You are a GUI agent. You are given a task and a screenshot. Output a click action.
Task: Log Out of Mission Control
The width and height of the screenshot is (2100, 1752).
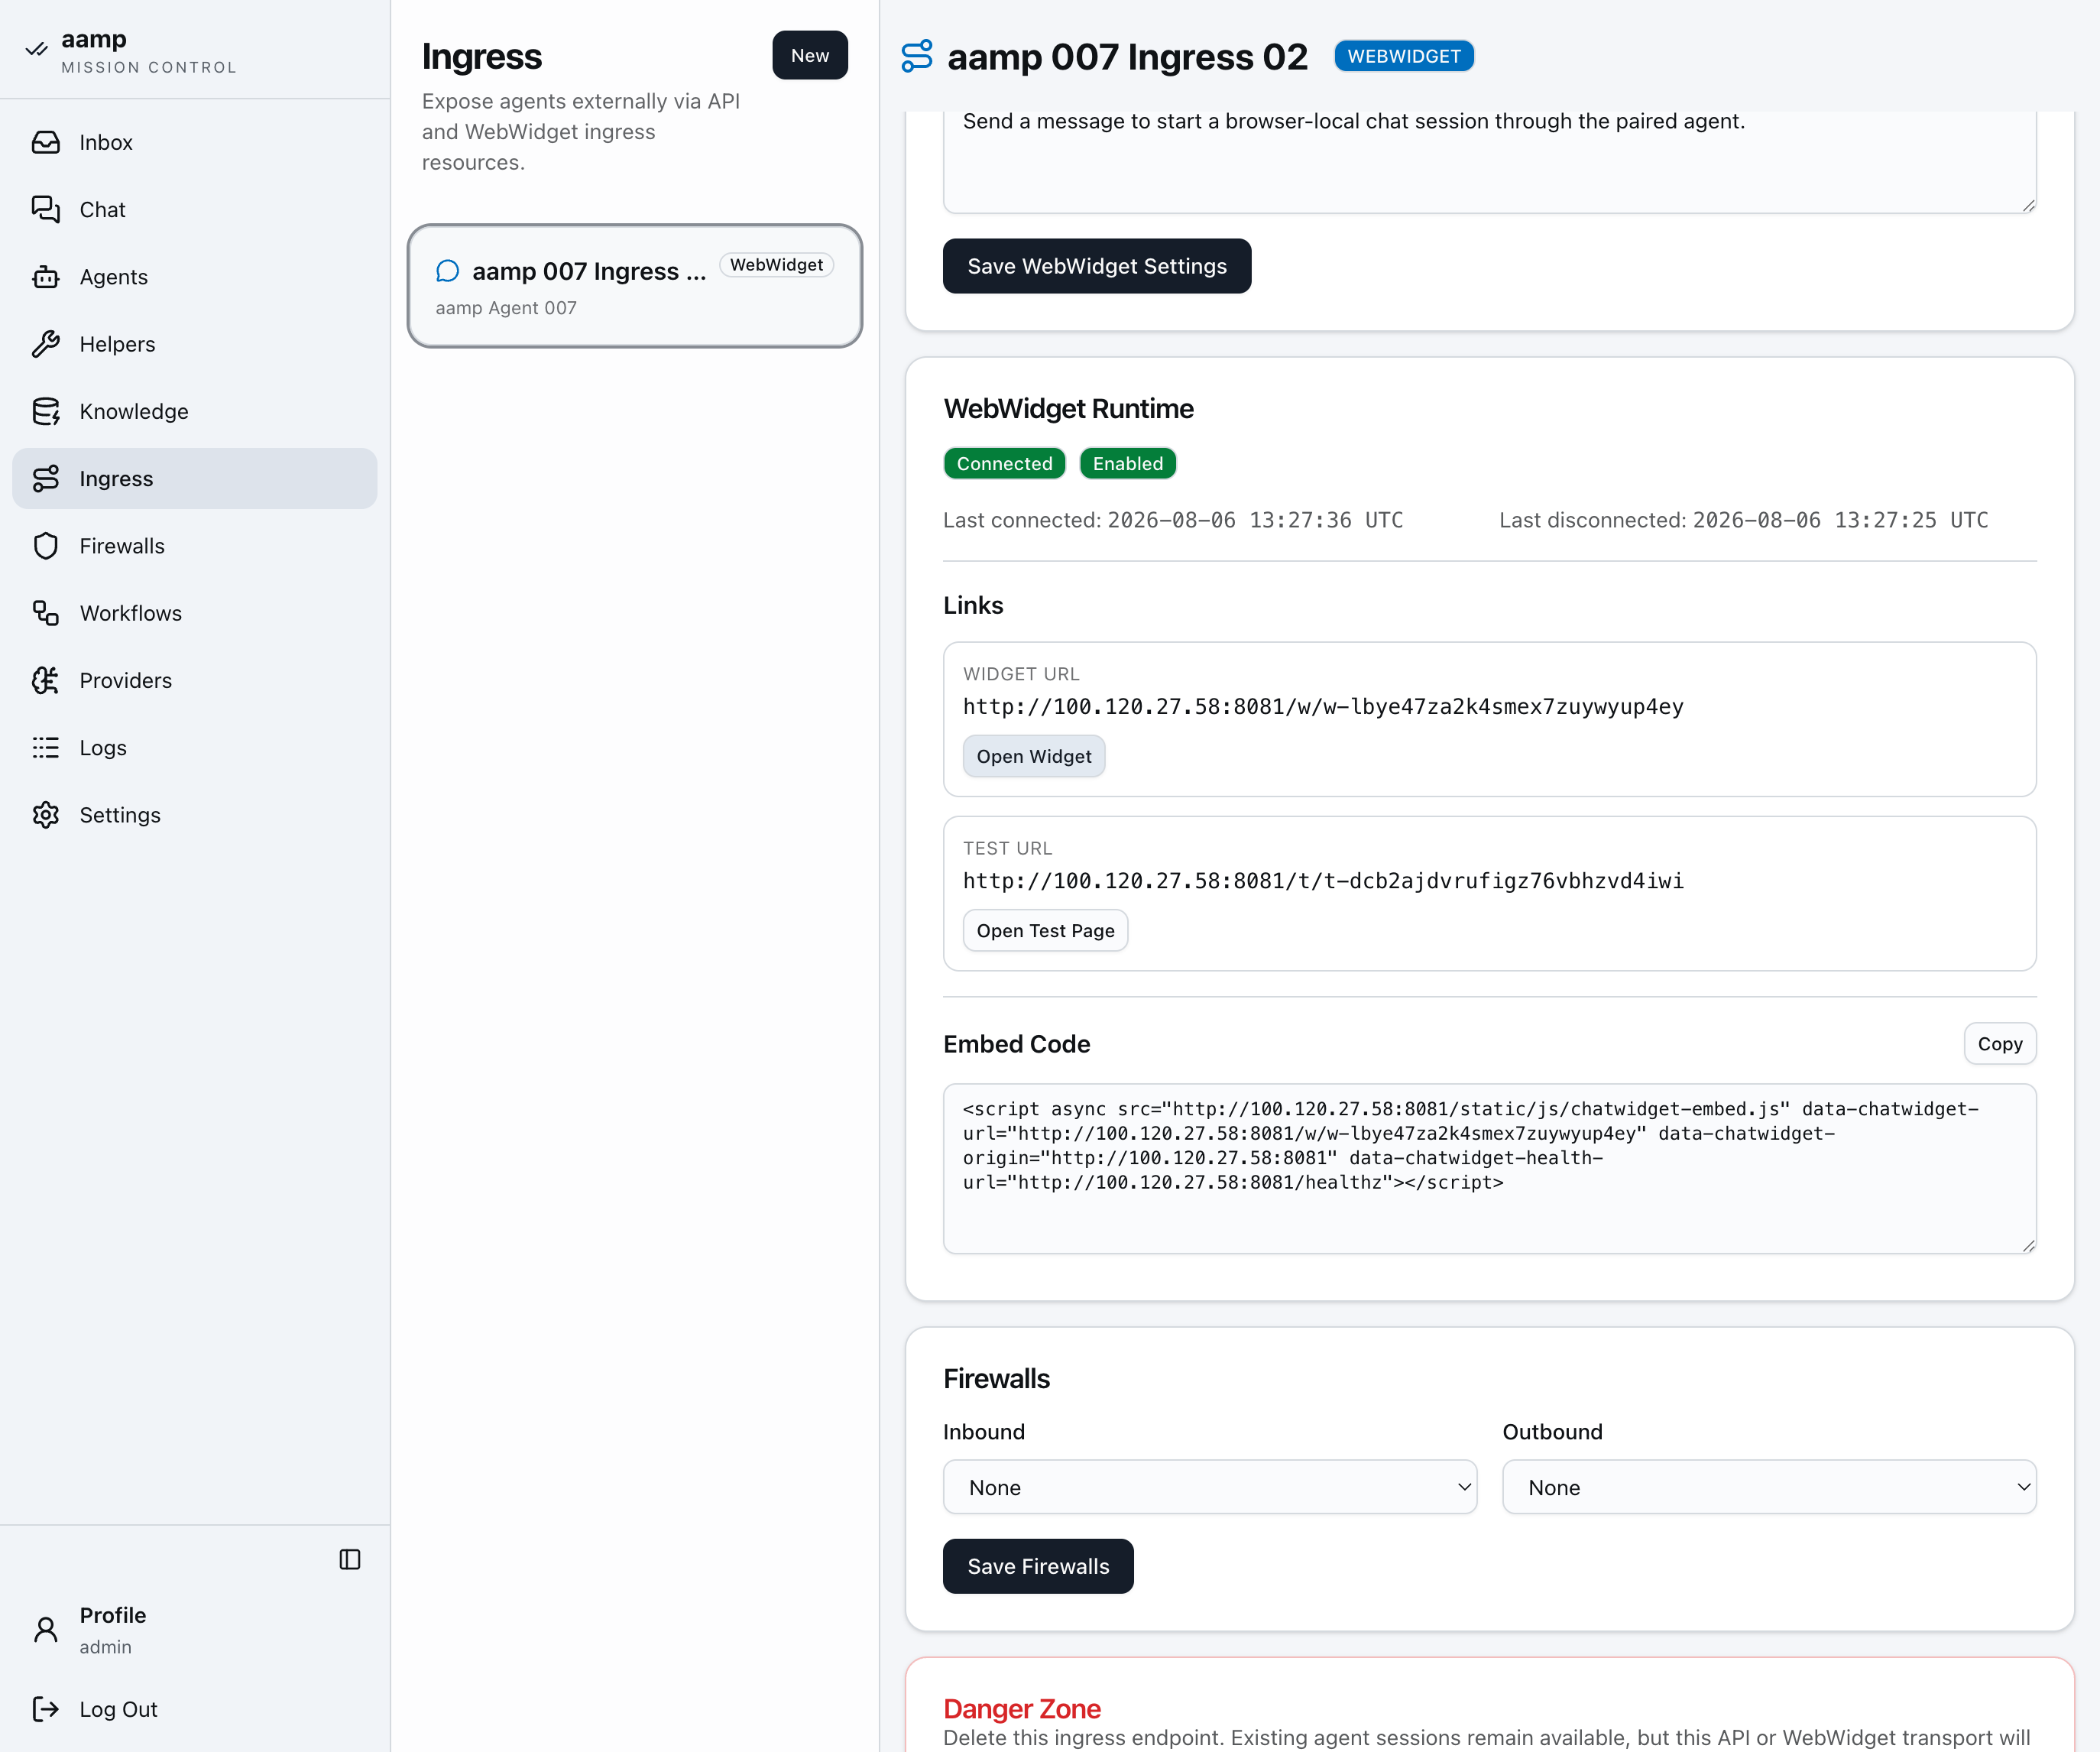click(195, 1709)
